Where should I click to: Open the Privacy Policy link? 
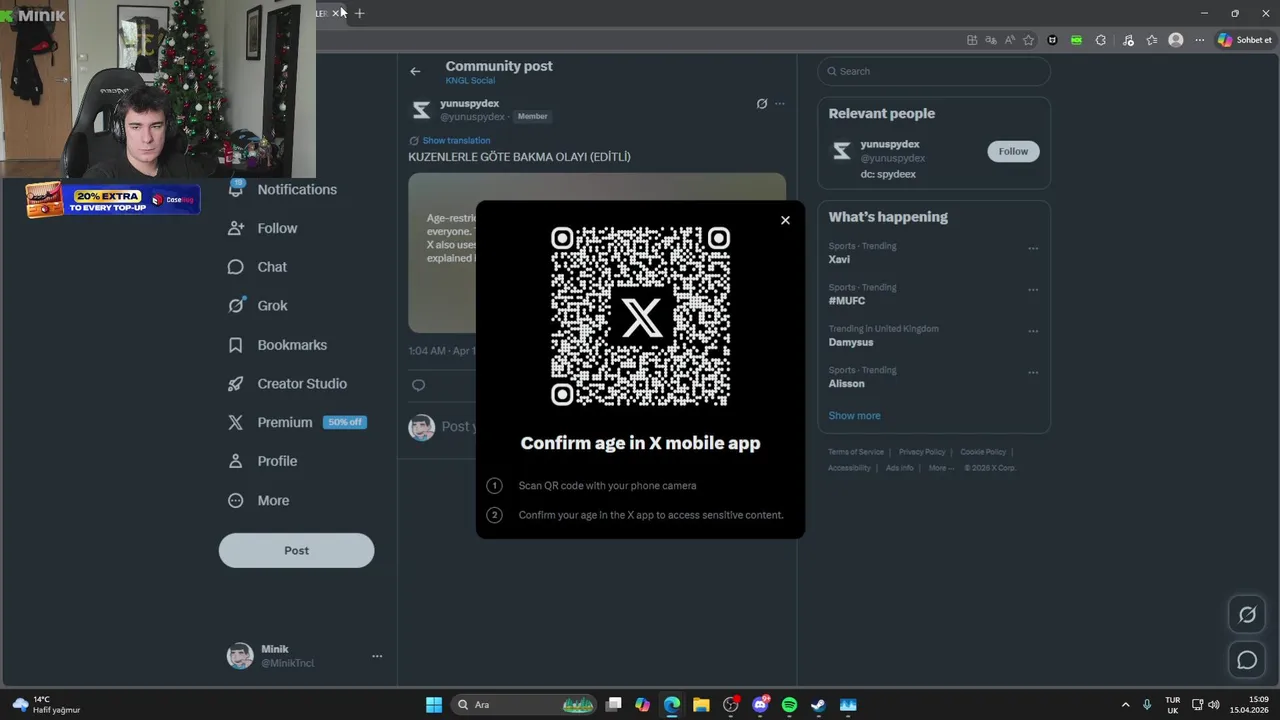pos(922,452)
